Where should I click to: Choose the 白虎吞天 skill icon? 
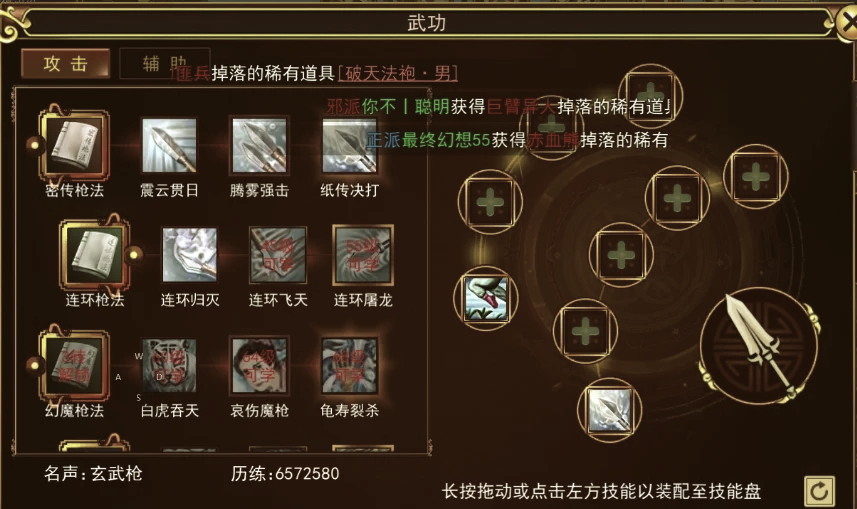pyautogui.click(x=169, y=366)
